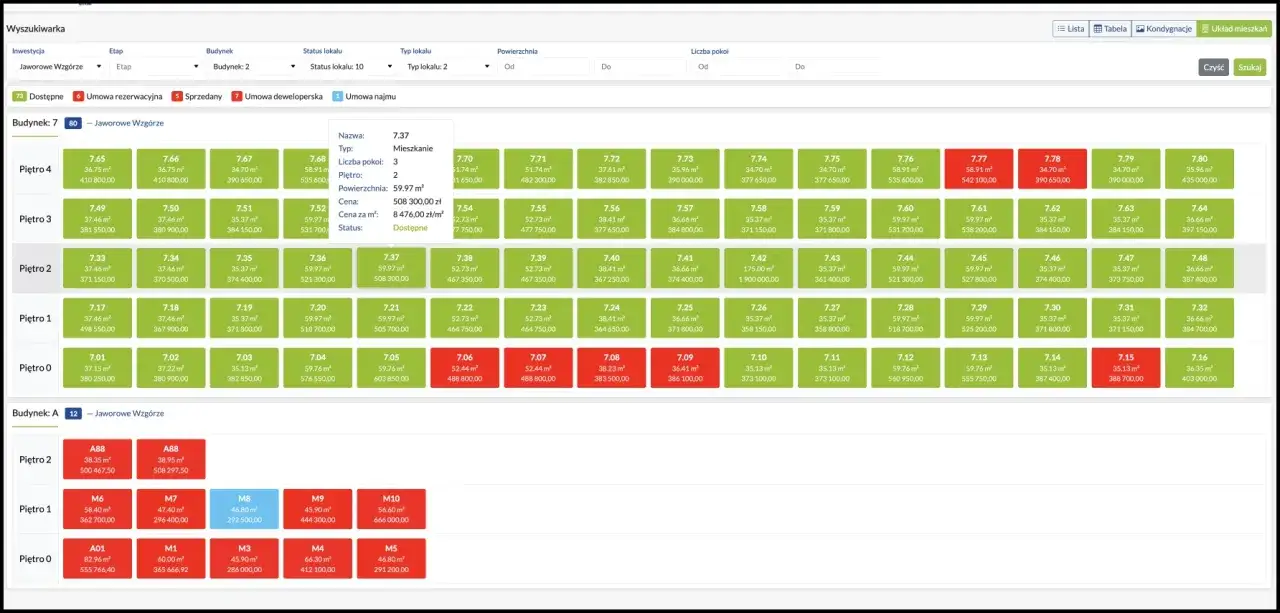
Task: Click the Umowa deweloperska legend badge
Action: (x=237, y=96)
